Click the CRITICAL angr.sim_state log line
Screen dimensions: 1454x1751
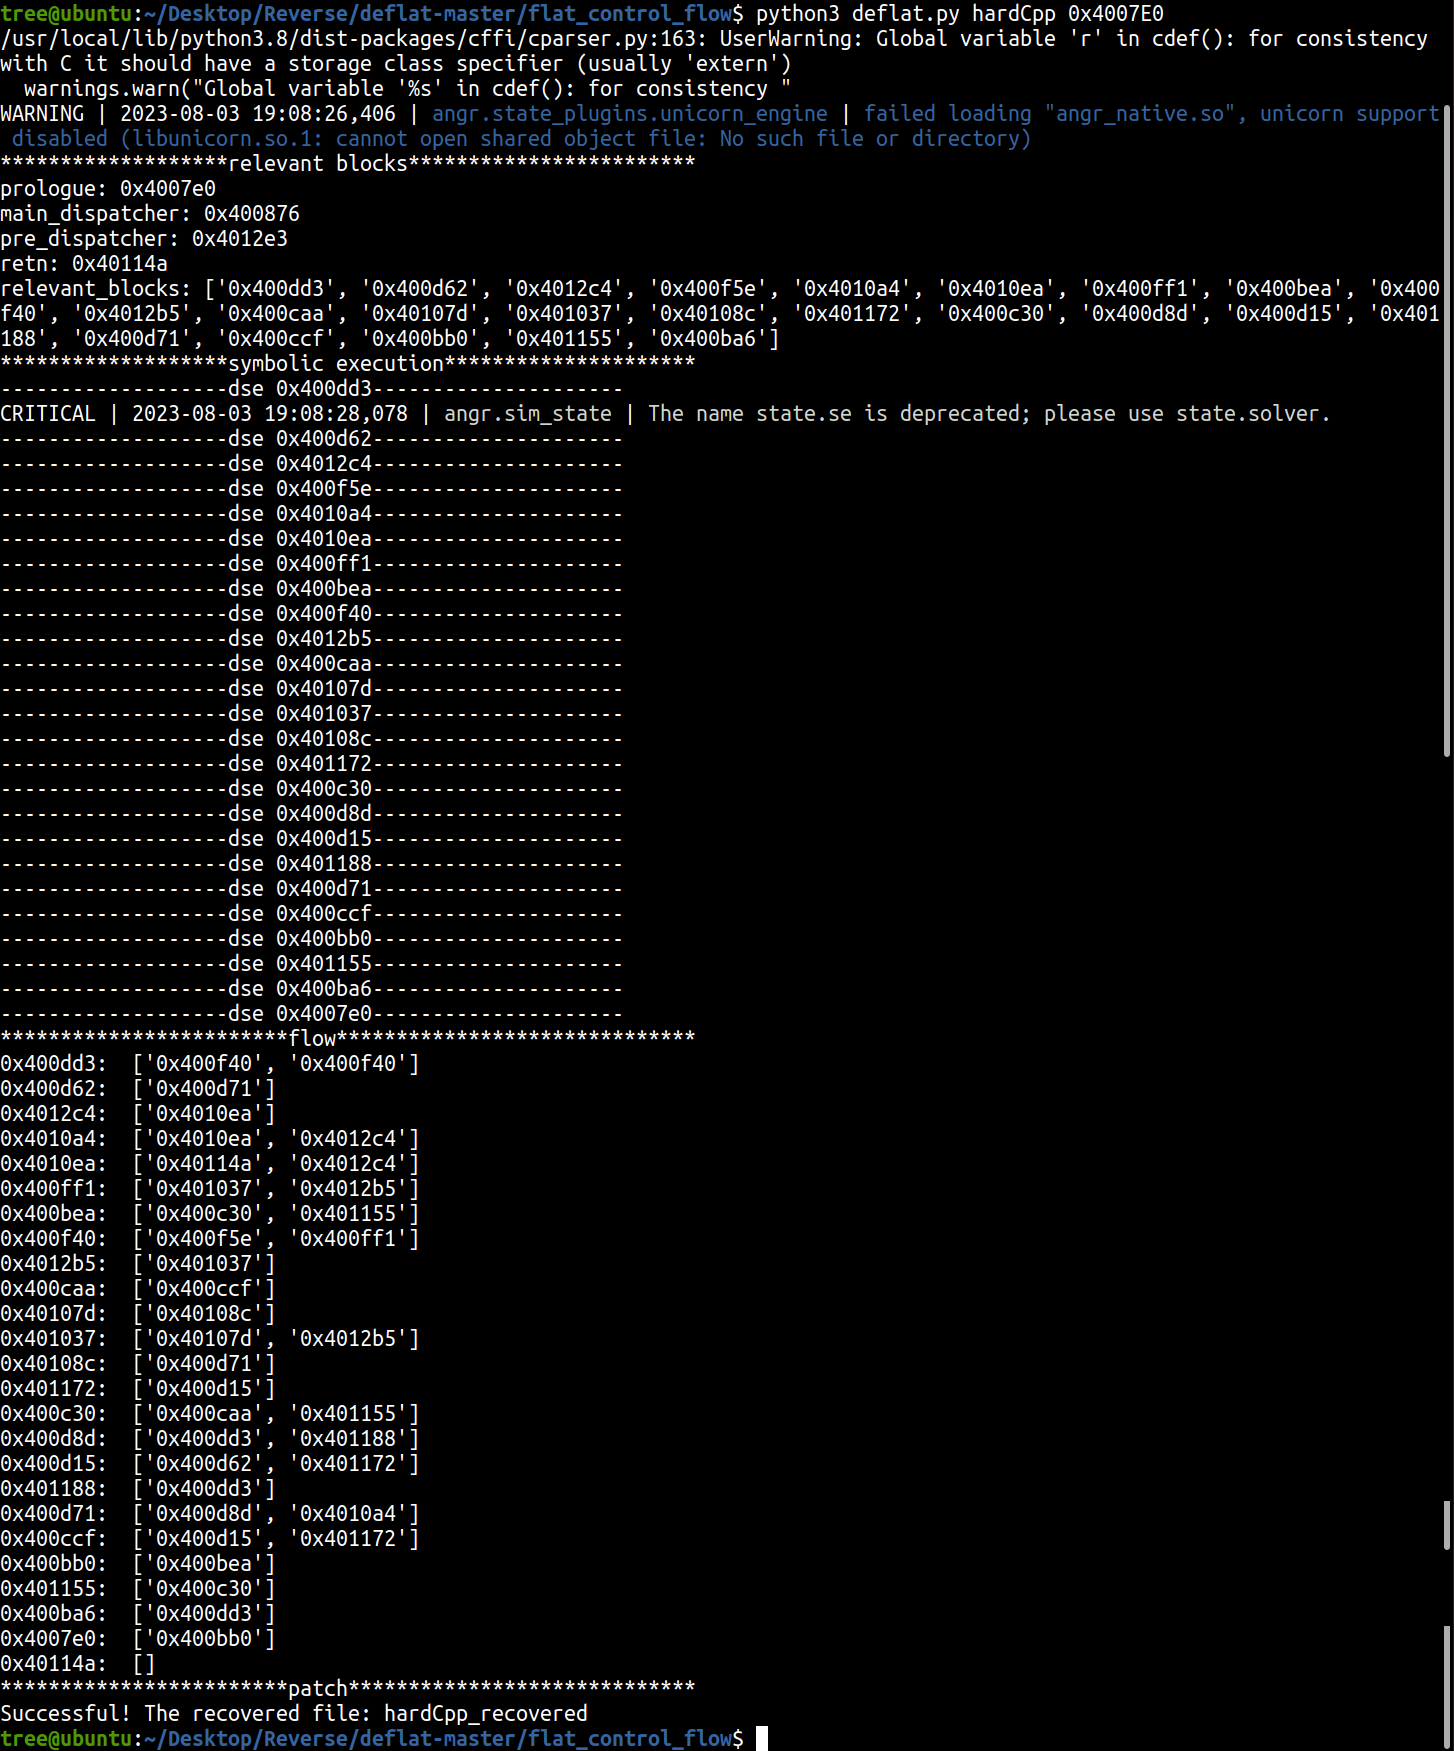[664, 414]
